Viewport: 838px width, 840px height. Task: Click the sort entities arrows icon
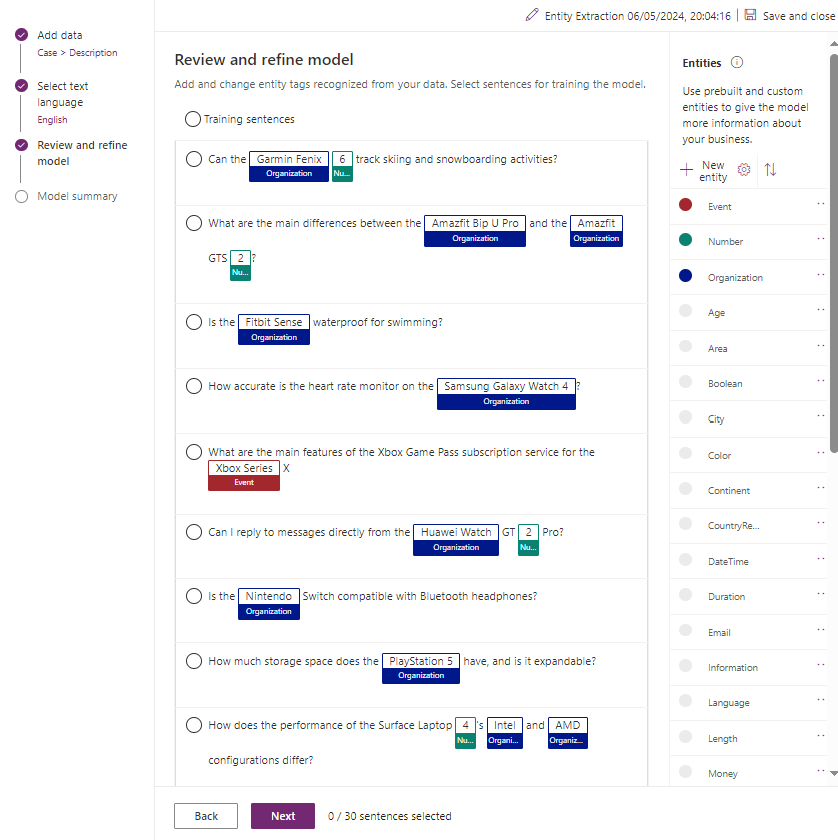770,170
